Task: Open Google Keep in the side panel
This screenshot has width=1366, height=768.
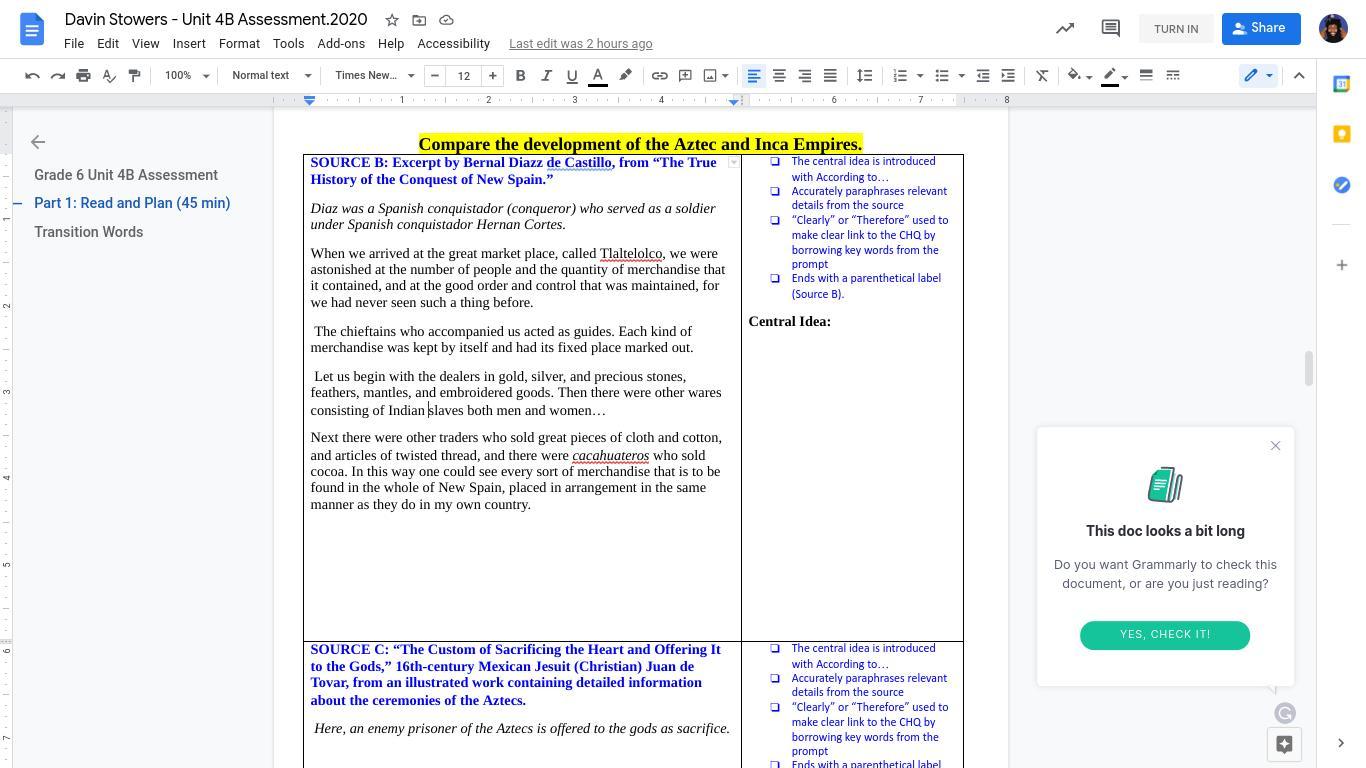Action: pyautogui.click(x=1342, y=134)
